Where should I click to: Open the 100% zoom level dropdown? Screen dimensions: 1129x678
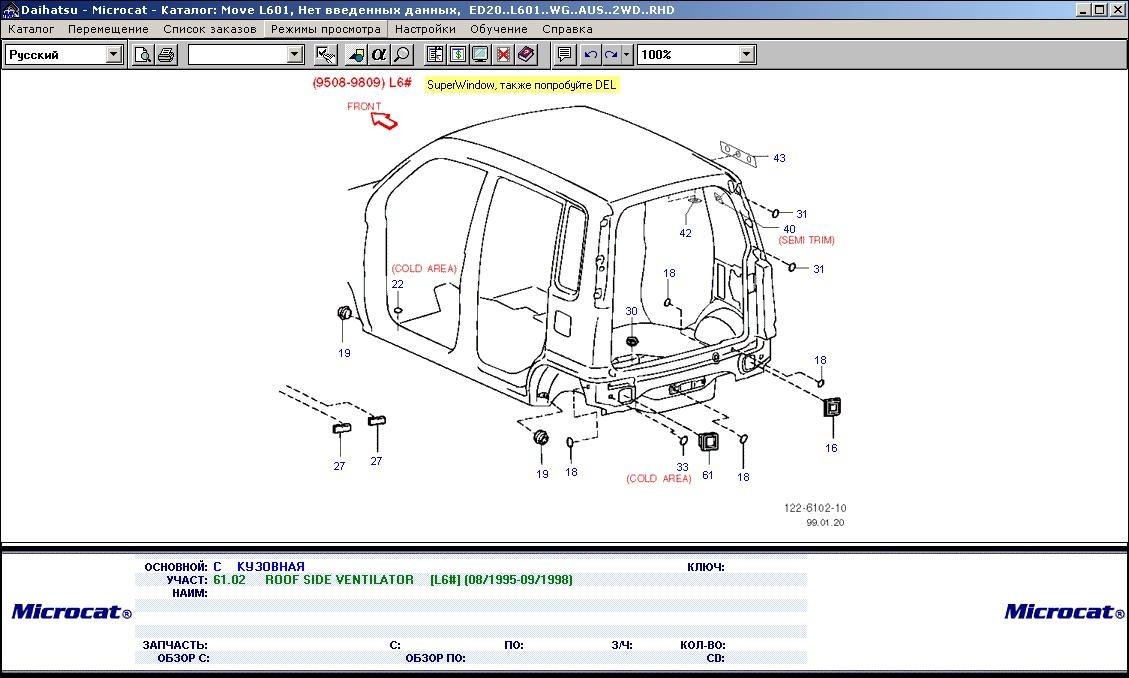[x=747, y=55]
